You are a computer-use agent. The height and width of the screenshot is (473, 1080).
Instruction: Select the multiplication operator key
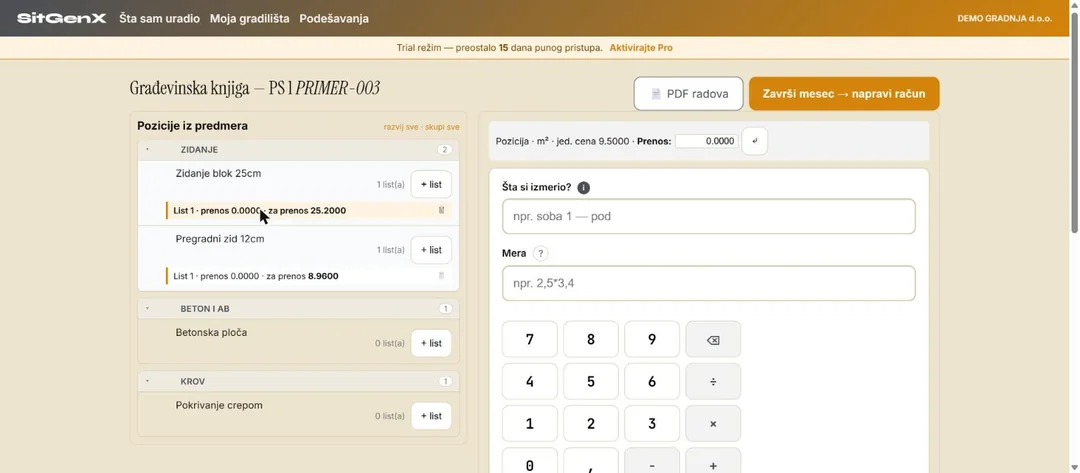[713, 424]
